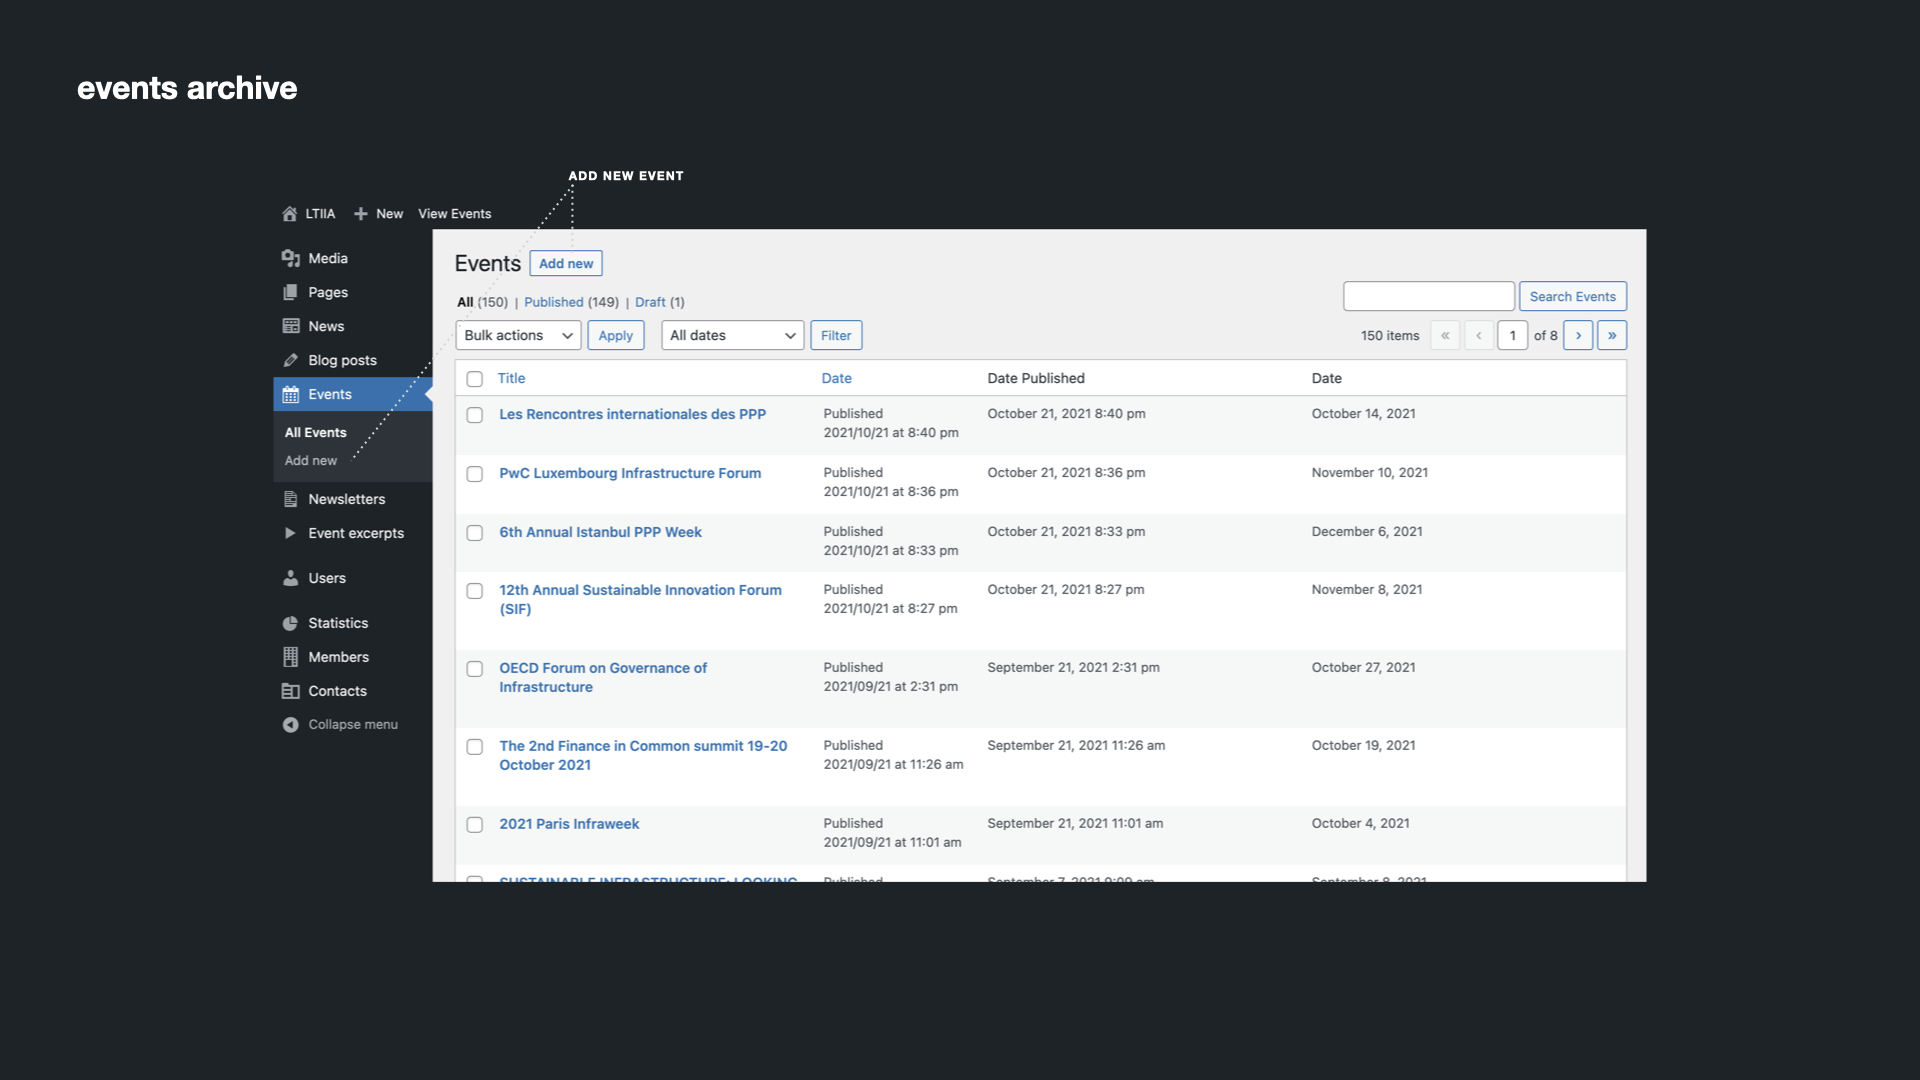Check Les Rencontres internationales des PPP row
Screen dimensions: 1920x1080
pos(475,415)
